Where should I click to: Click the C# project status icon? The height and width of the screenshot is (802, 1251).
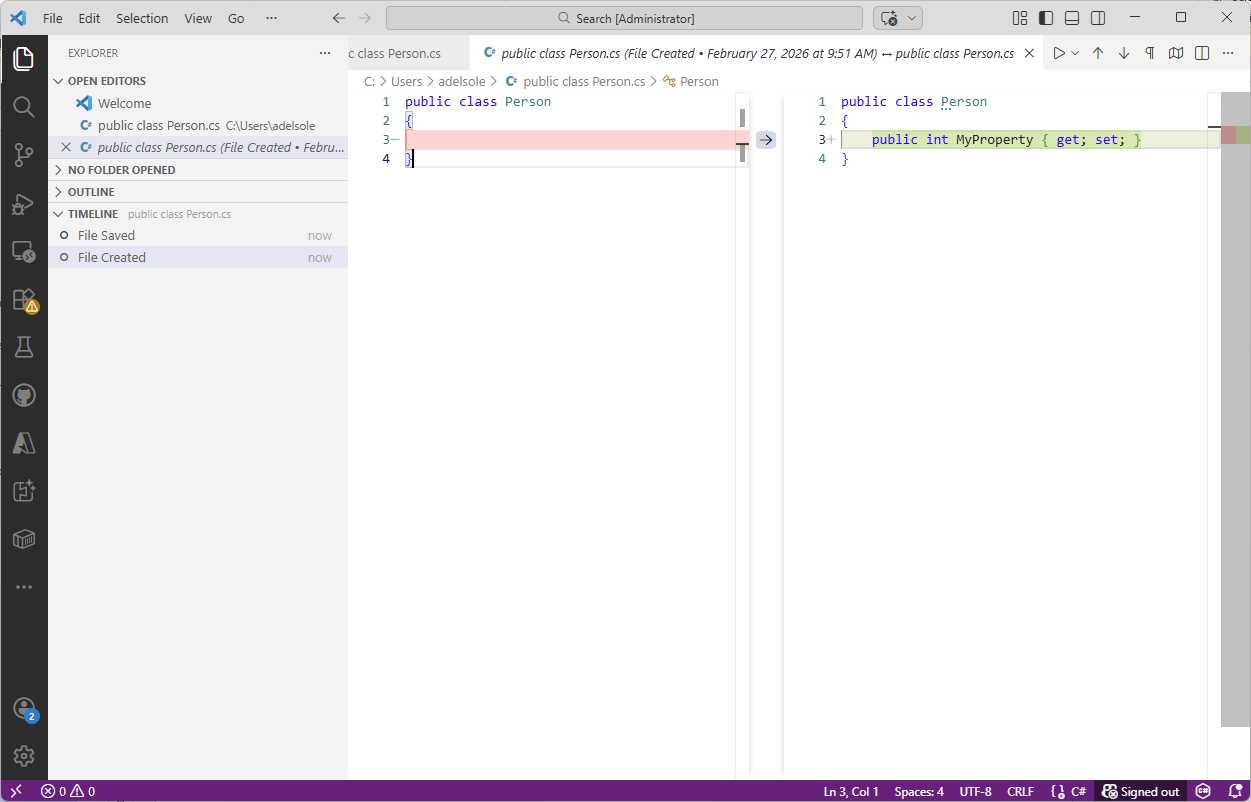[x=1203, y=791]
